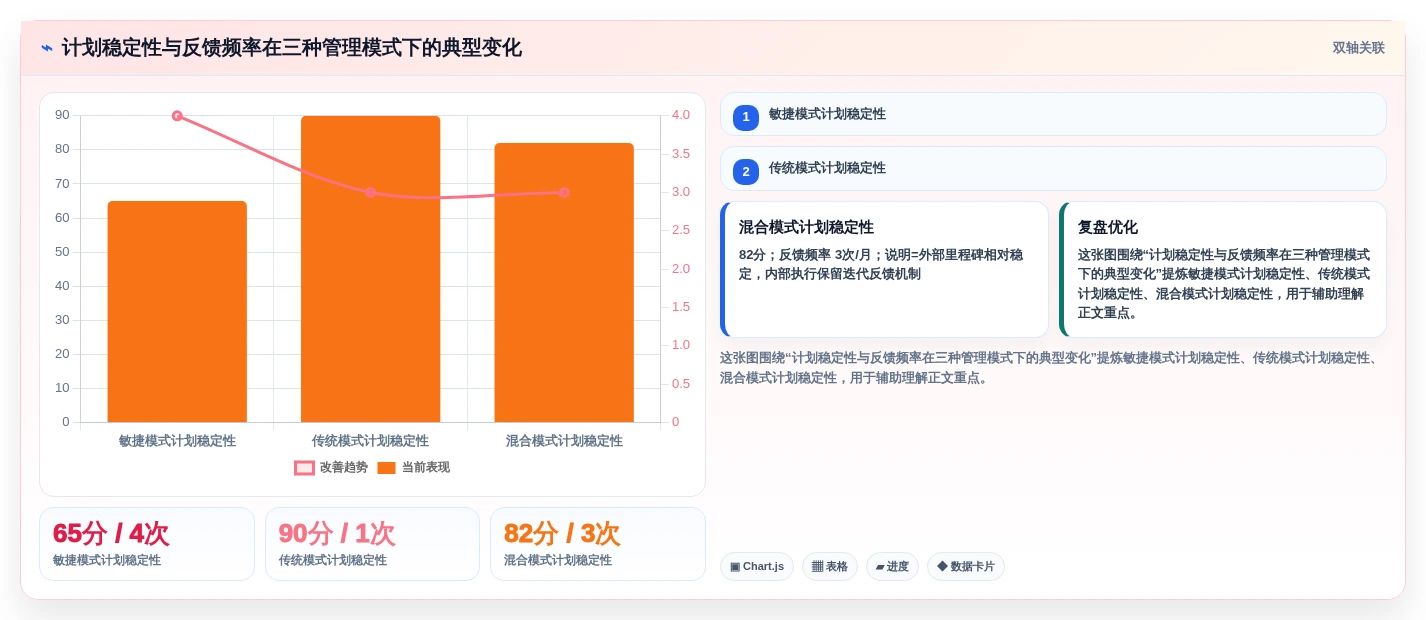Screen dimensions: 1426x620
Task: Click the 表格 tag
Action: click(830, 567)
